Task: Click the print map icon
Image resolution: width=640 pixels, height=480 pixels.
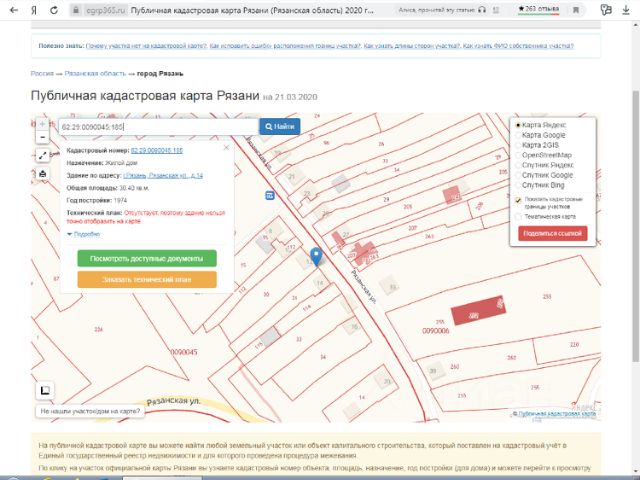Action: click(x=43, y=173)
